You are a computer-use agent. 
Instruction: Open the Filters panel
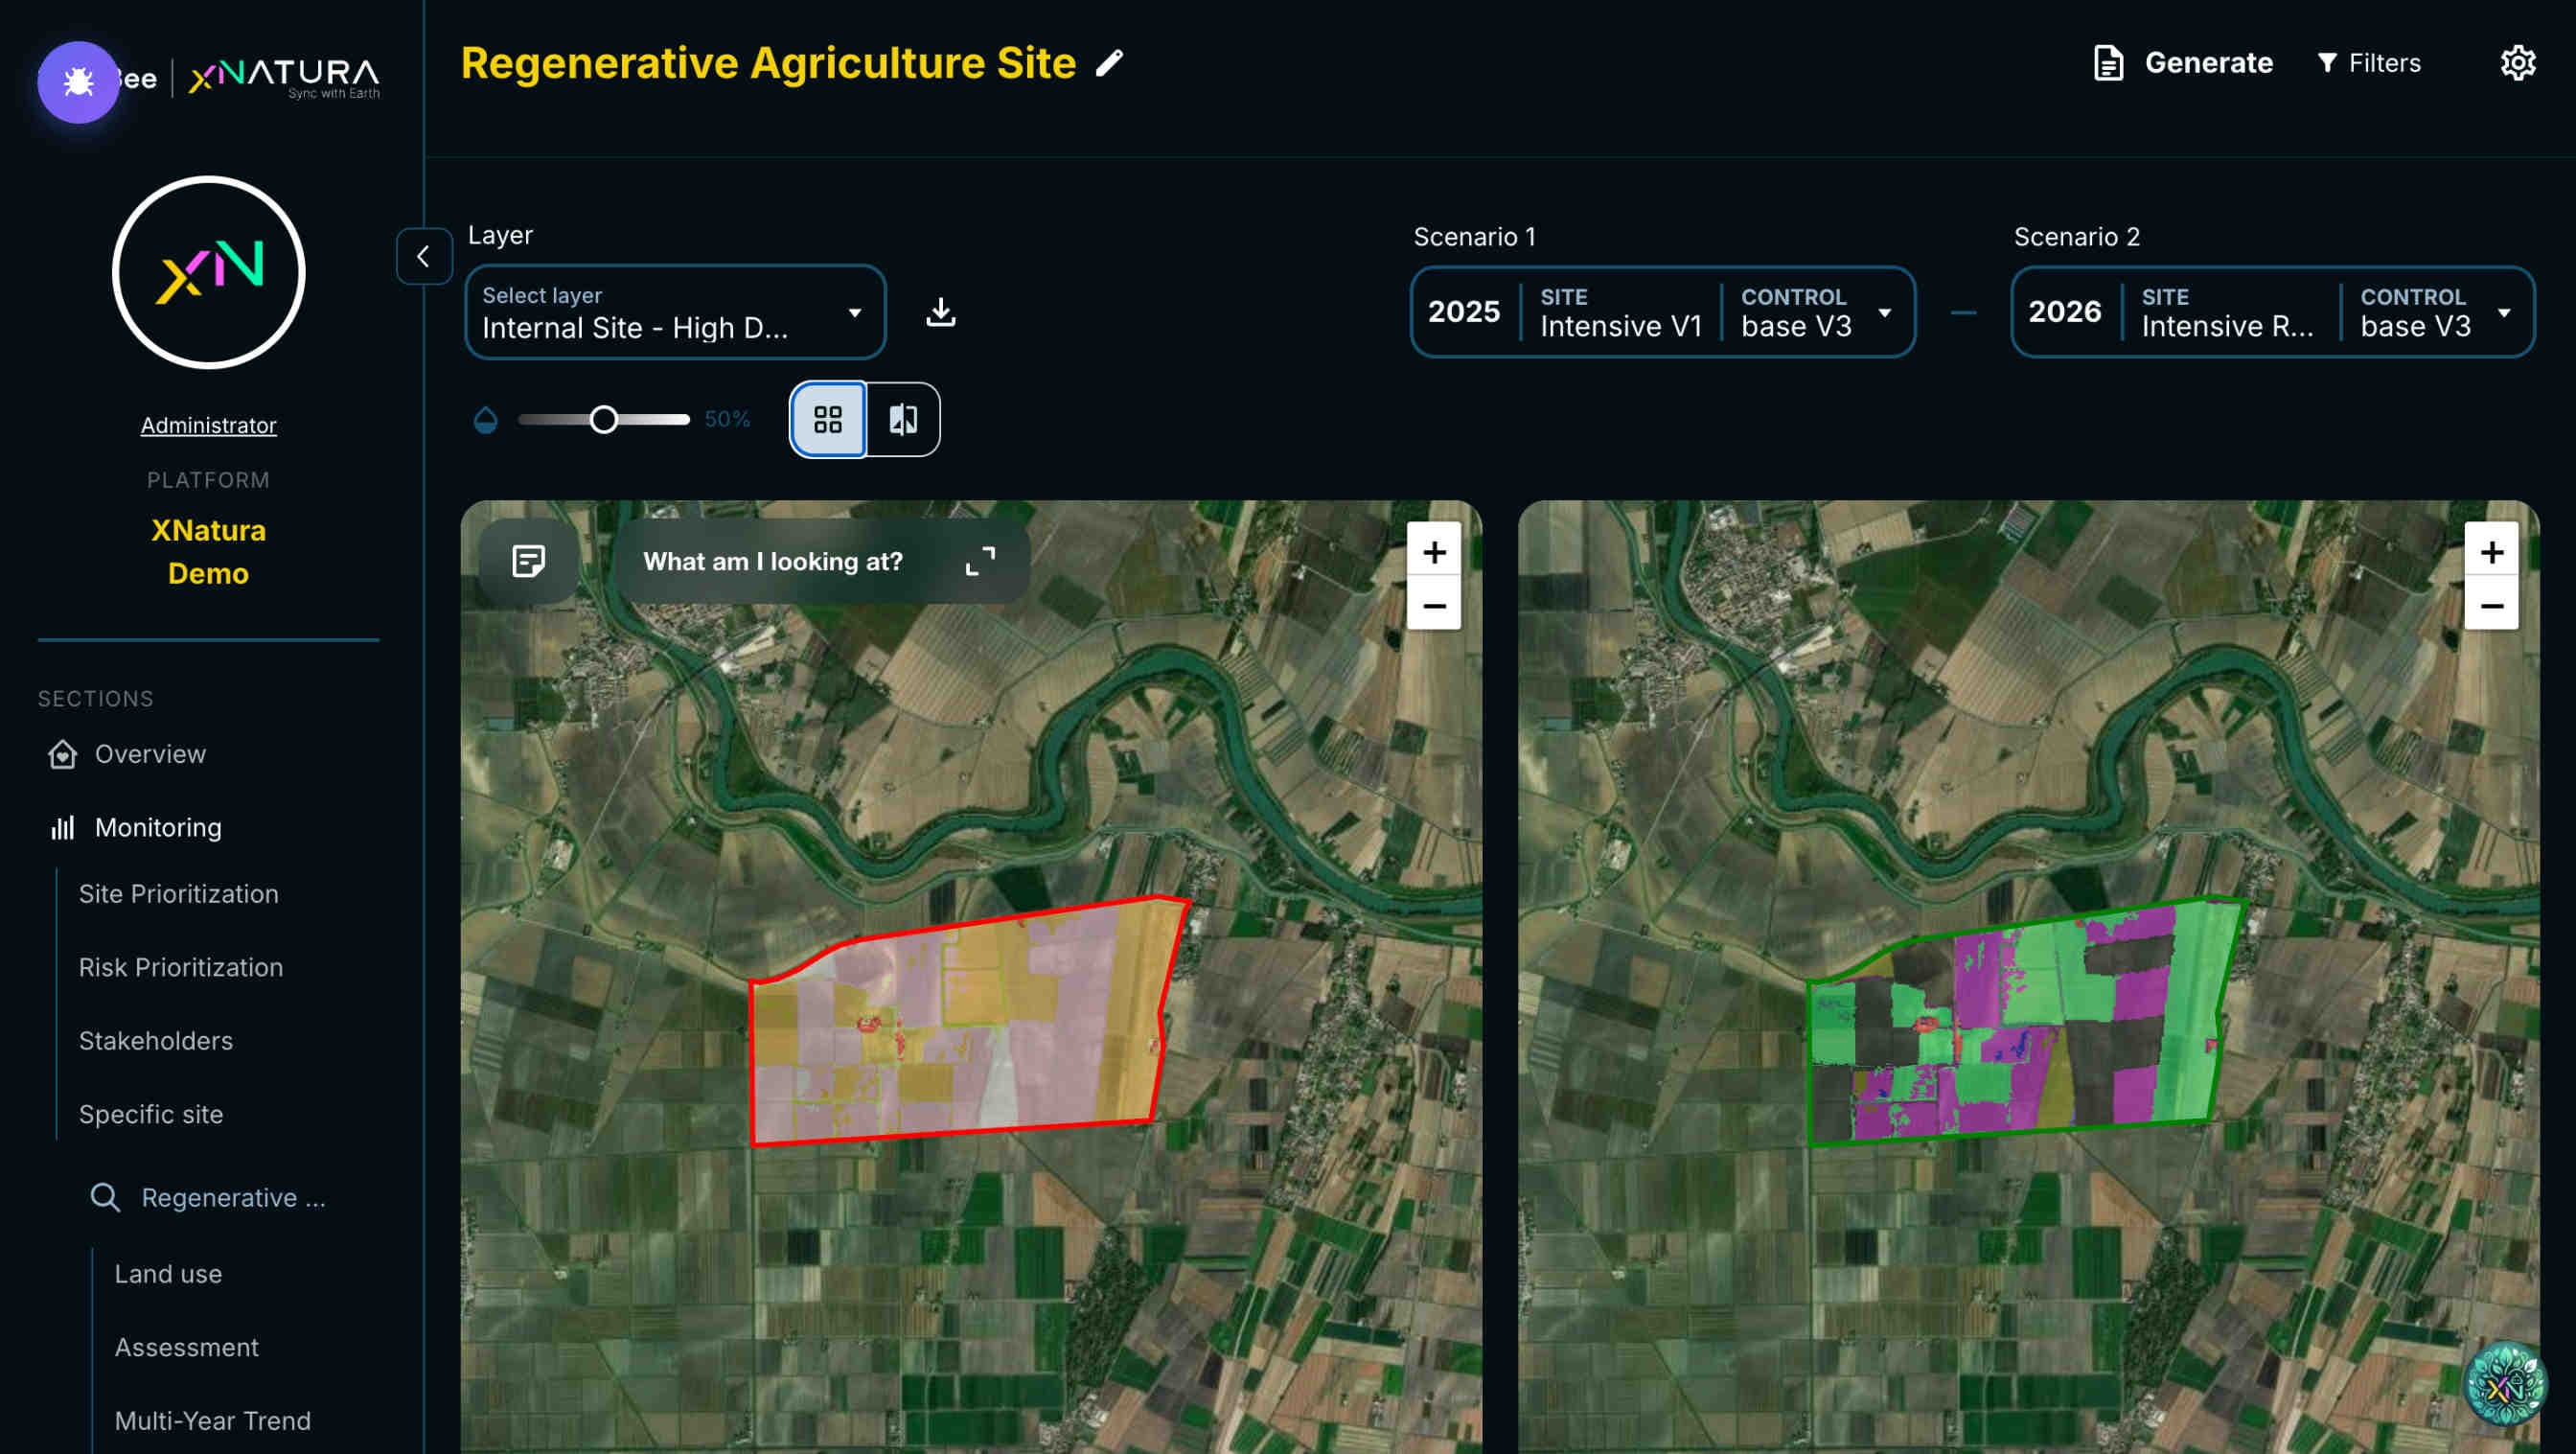[x=2369, y=63]
